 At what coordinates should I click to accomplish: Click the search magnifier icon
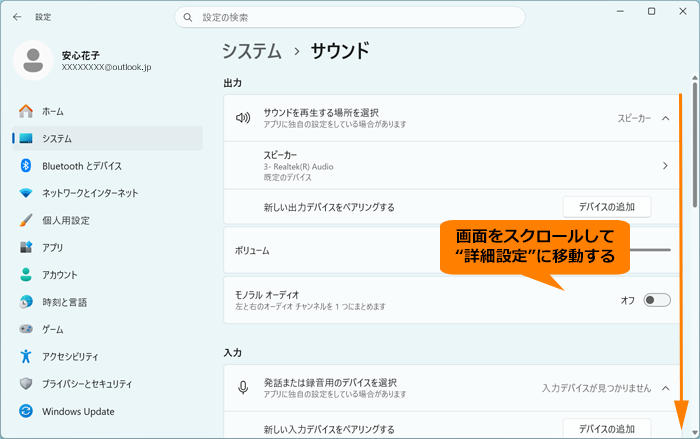point(188,17)
